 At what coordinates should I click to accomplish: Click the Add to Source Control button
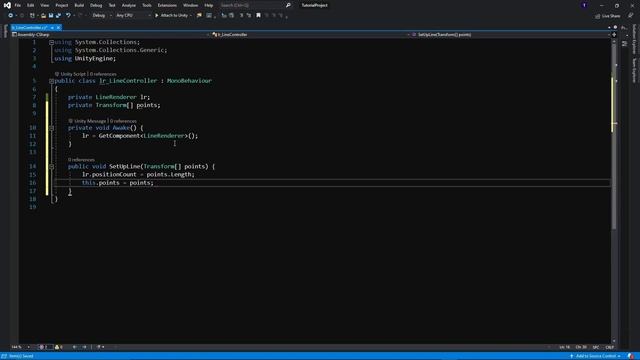[x=595, y=356]
